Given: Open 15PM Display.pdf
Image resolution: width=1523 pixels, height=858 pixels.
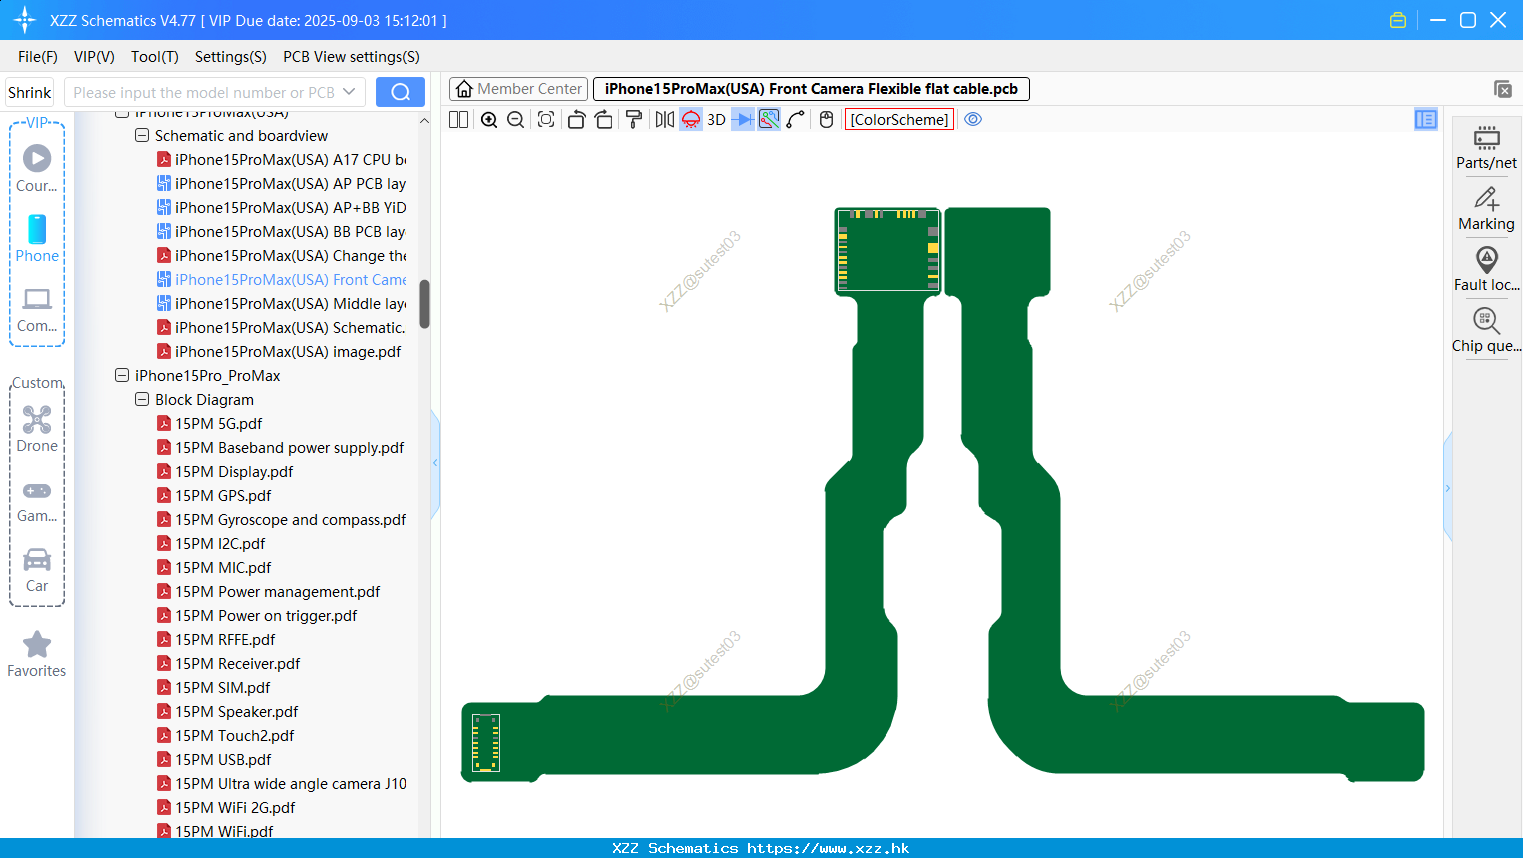Looking at the screenshot, I should (x=225, y=471).
